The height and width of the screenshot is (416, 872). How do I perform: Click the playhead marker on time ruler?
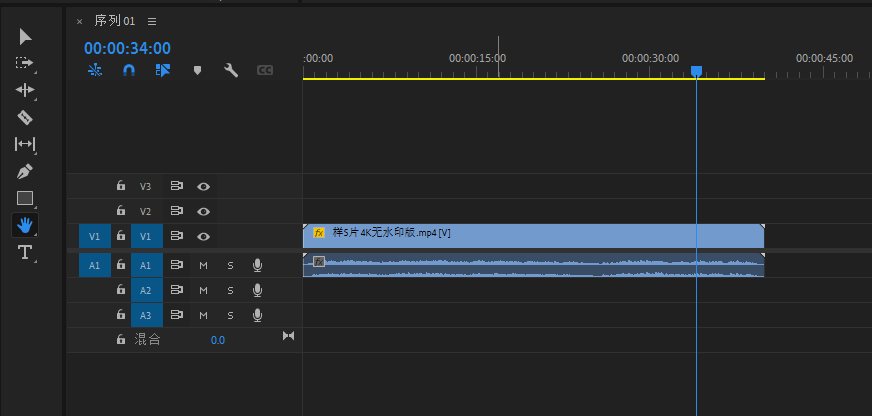point(697,71)
